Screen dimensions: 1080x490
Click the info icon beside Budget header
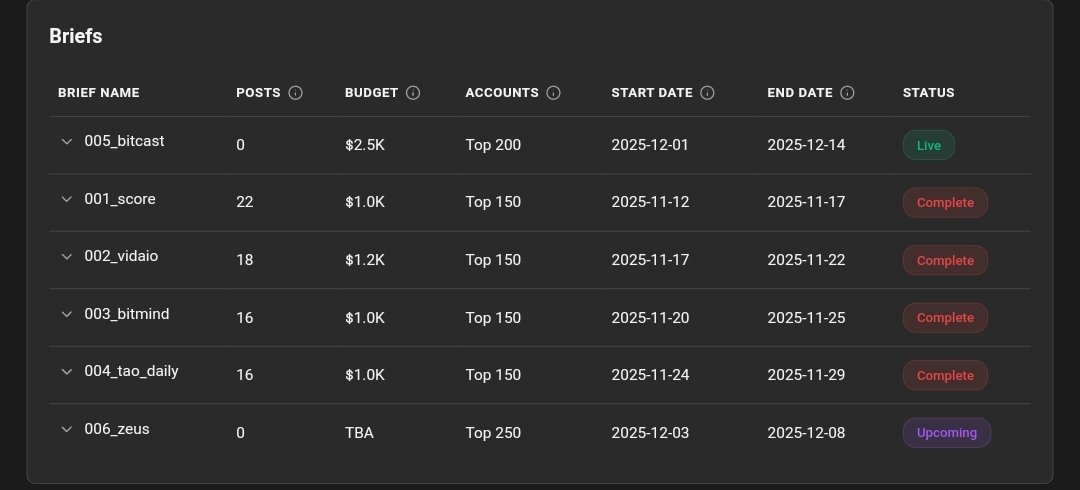pos(413,93)
